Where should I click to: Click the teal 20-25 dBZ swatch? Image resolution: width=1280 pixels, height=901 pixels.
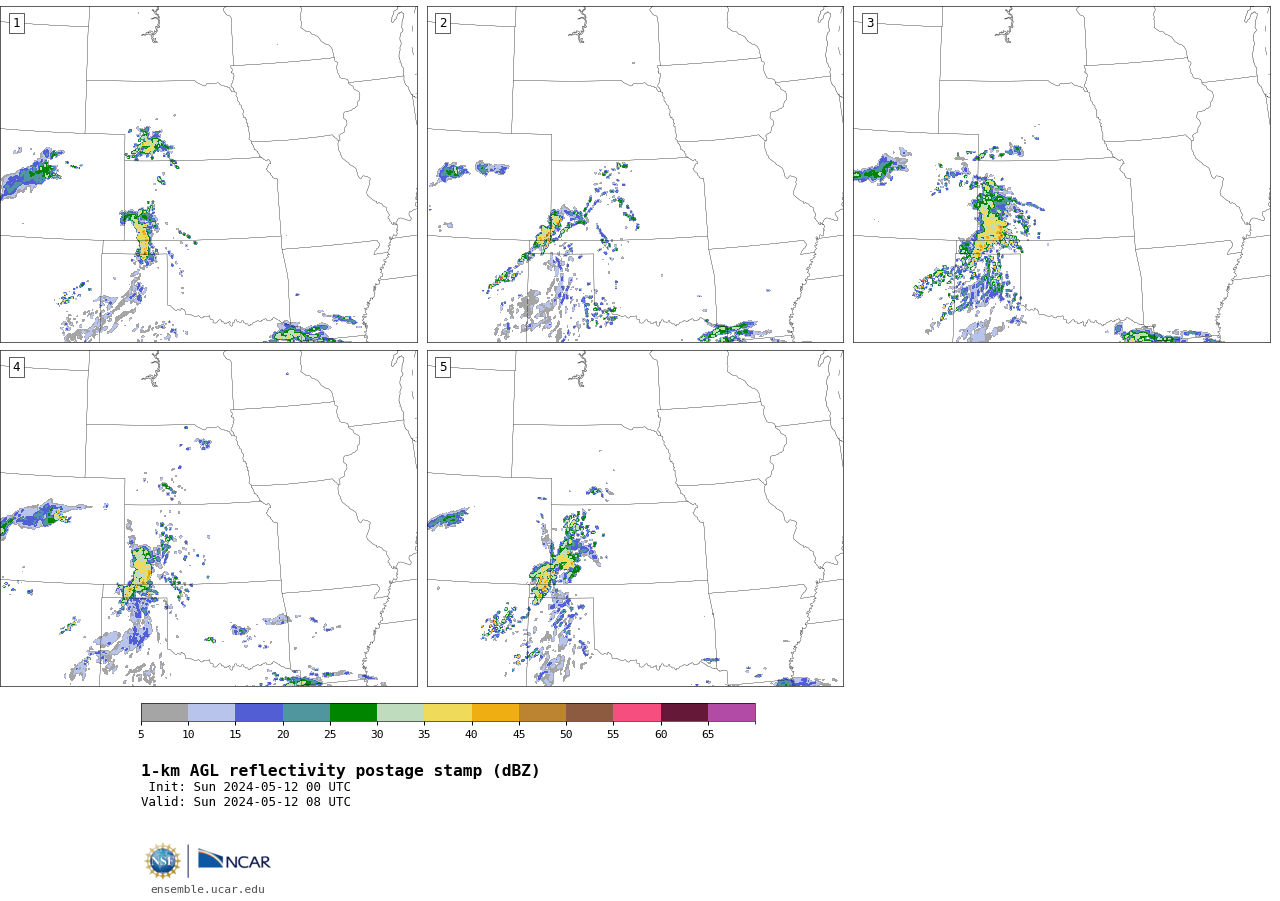pyautogui.click(x=306, y=712)
